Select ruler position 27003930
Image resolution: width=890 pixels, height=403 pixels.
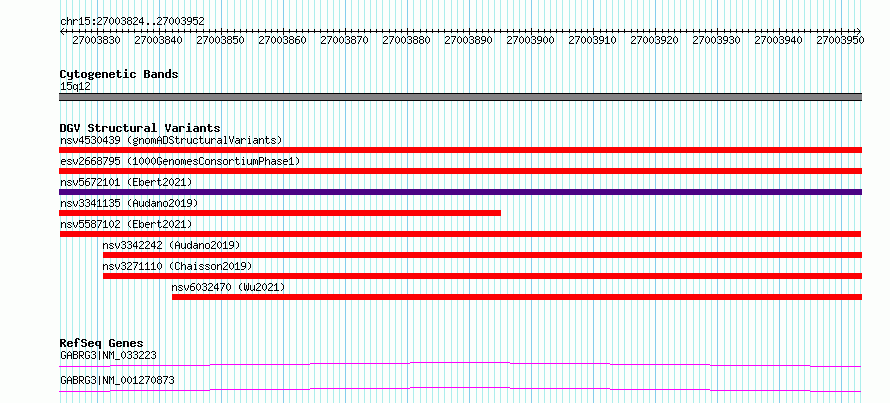coord(716,40)
